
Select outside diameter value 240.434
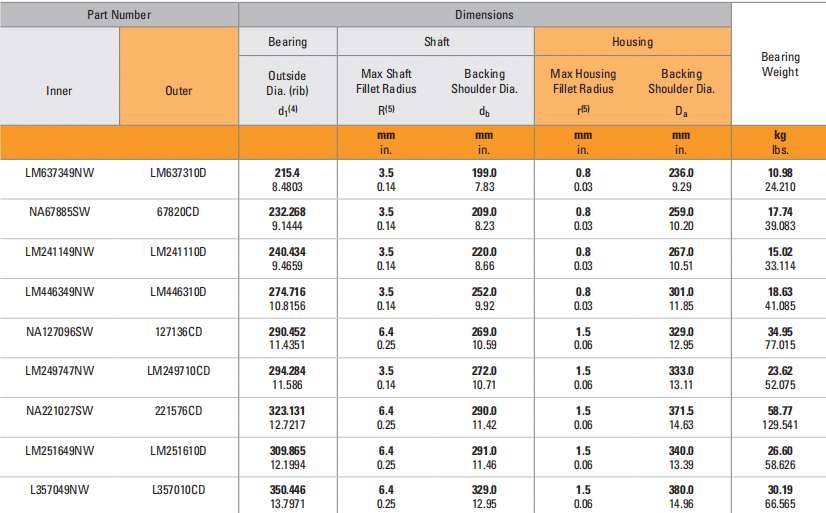[x=287, y=252]
